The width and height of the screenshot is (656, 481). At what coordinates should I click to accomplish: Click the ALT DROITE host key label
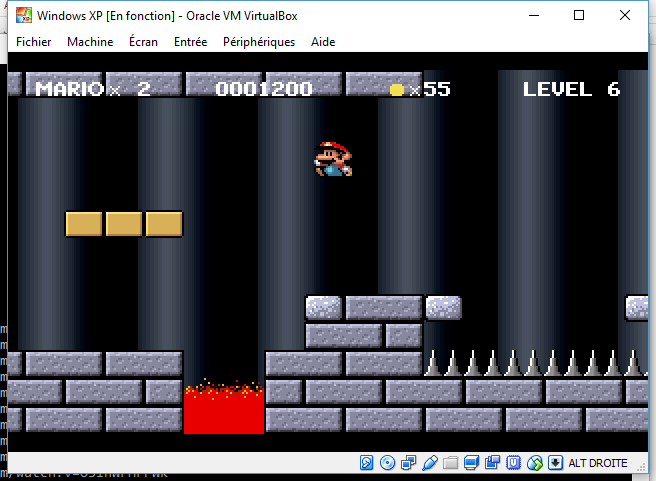(598, 463)
